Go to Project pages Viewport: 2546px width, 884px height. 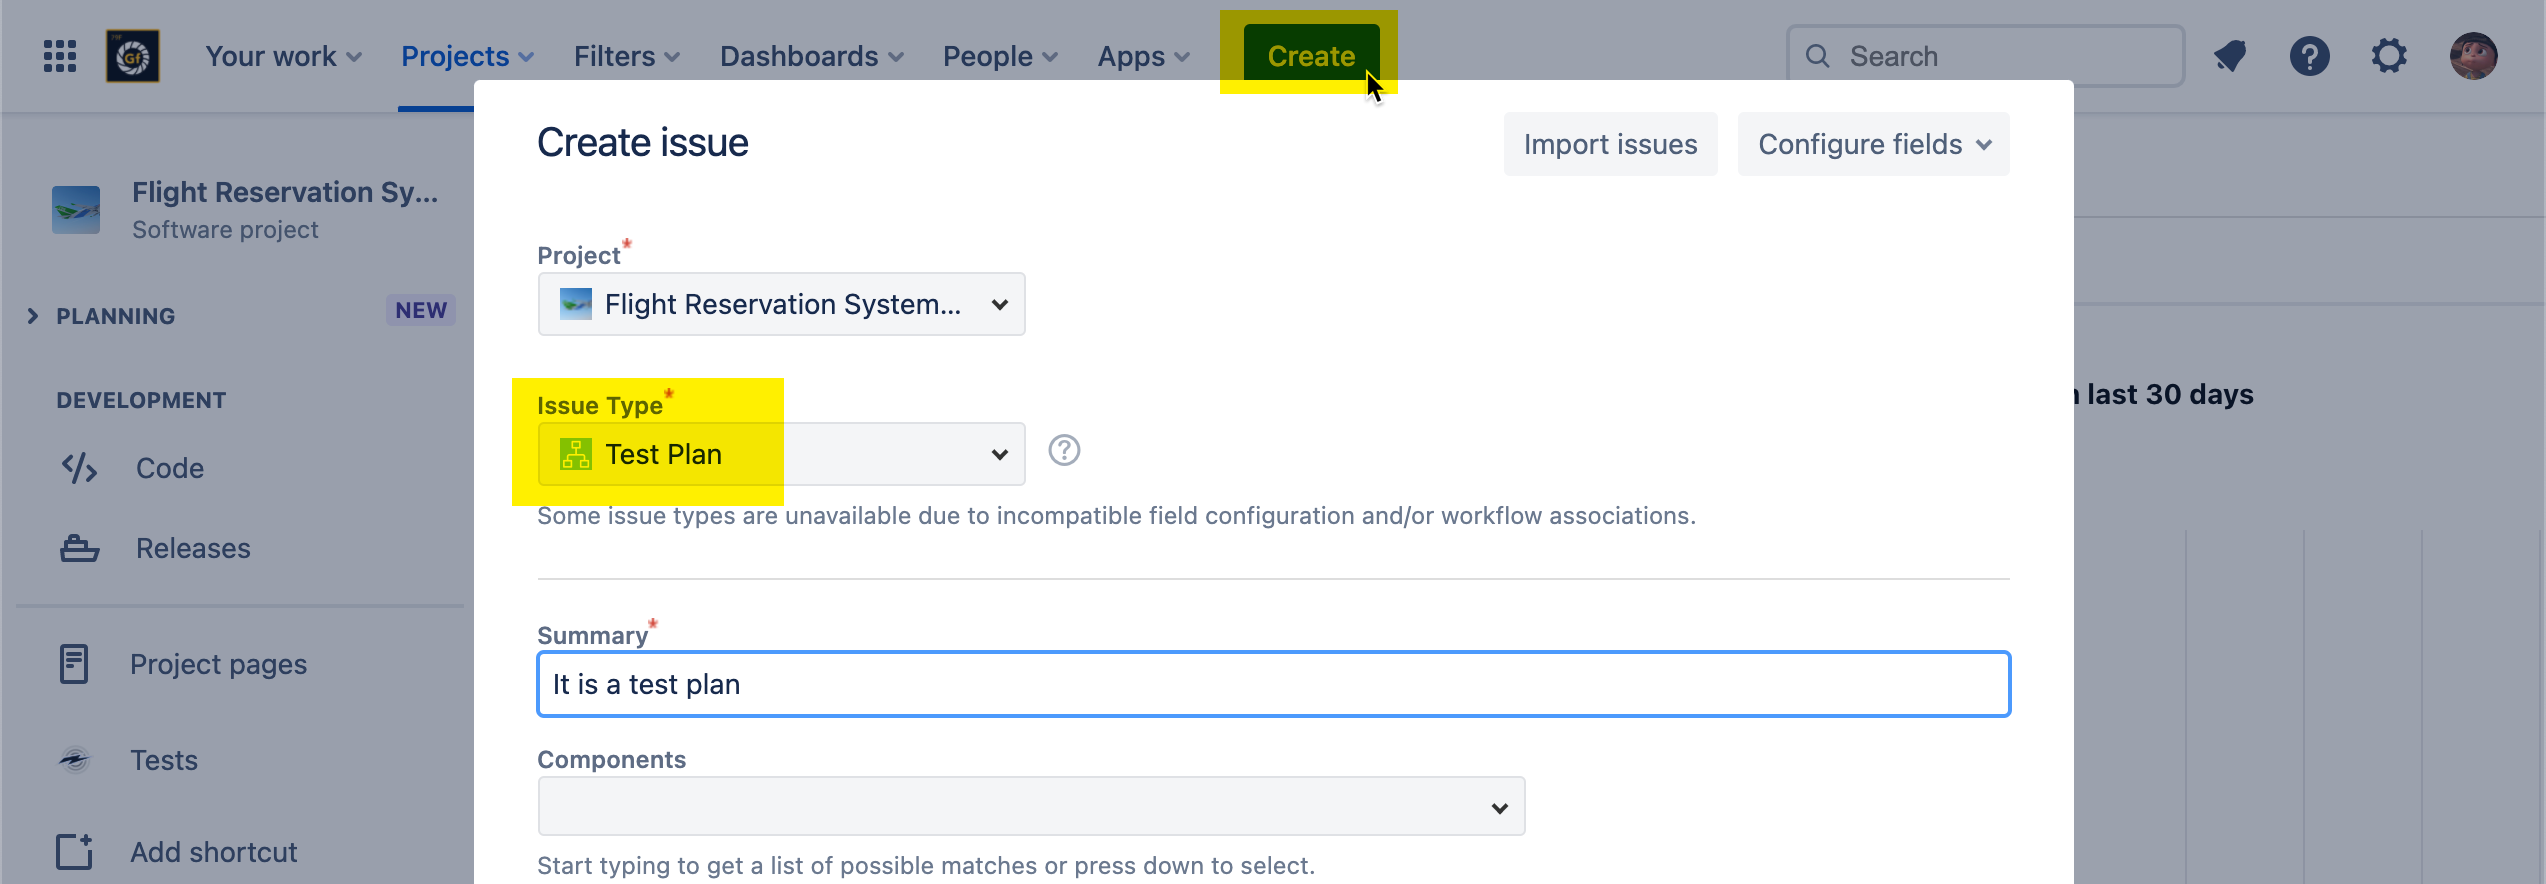tap(217, 664)
